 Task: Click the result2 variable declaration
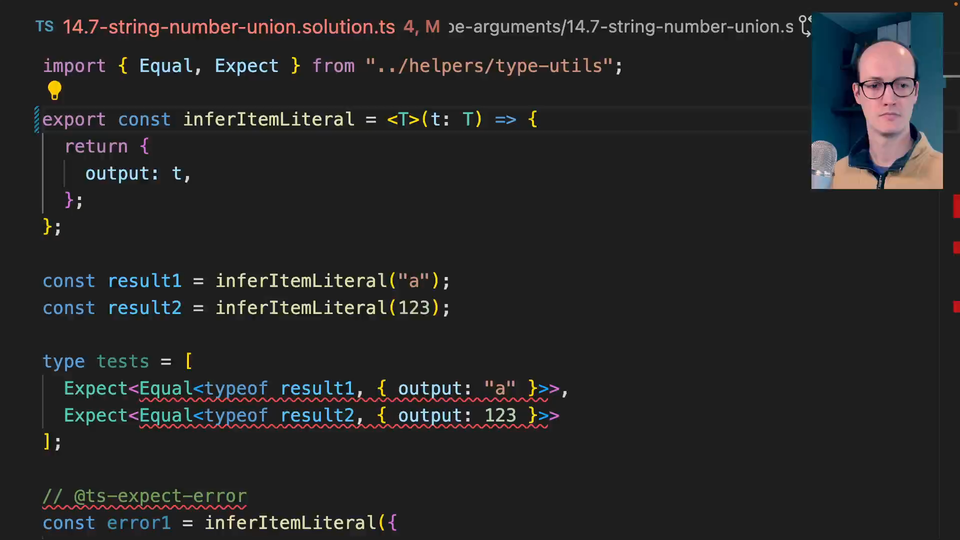pos(145,308)
